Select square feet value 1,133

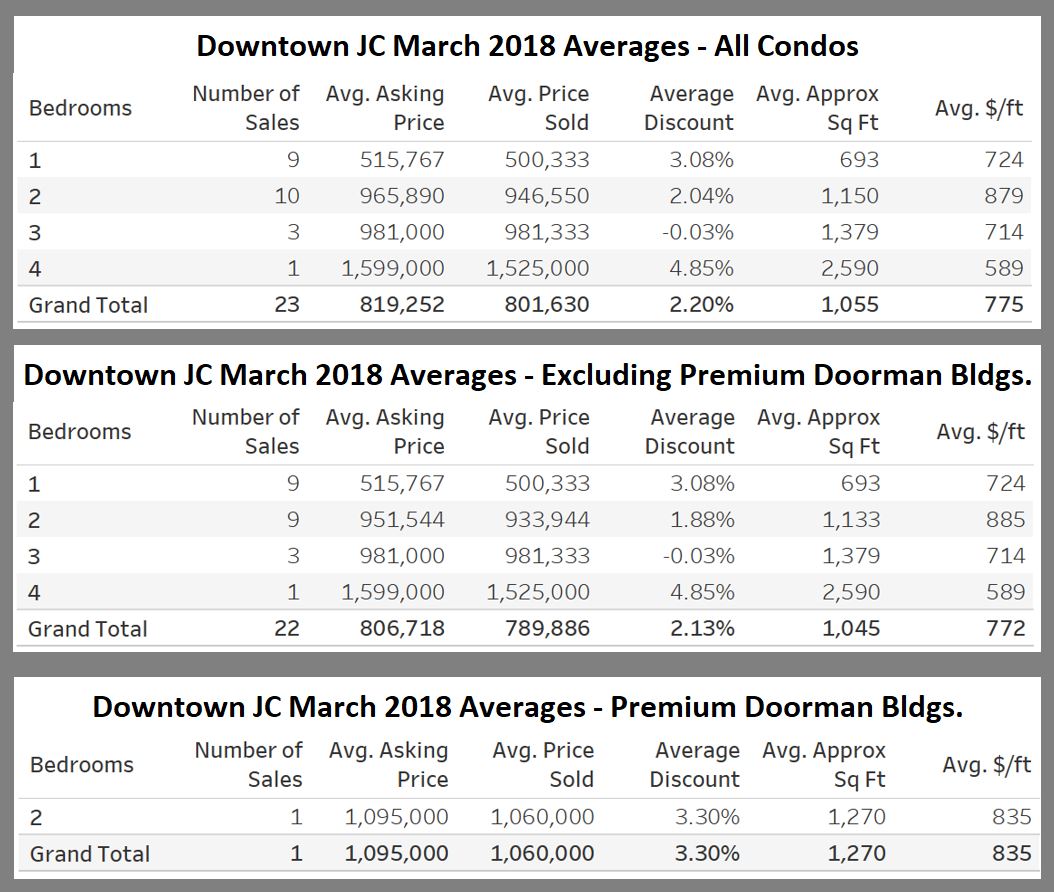[x=851, y=520]
